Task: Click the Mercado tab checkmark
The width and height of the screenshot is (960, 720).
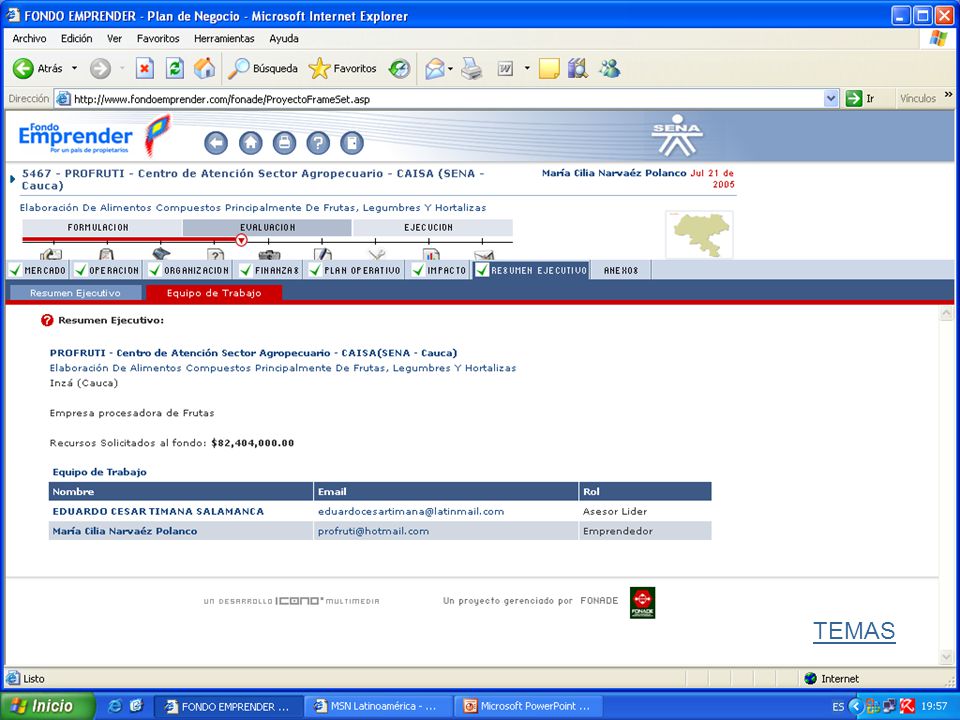Action: click(16, 270)
